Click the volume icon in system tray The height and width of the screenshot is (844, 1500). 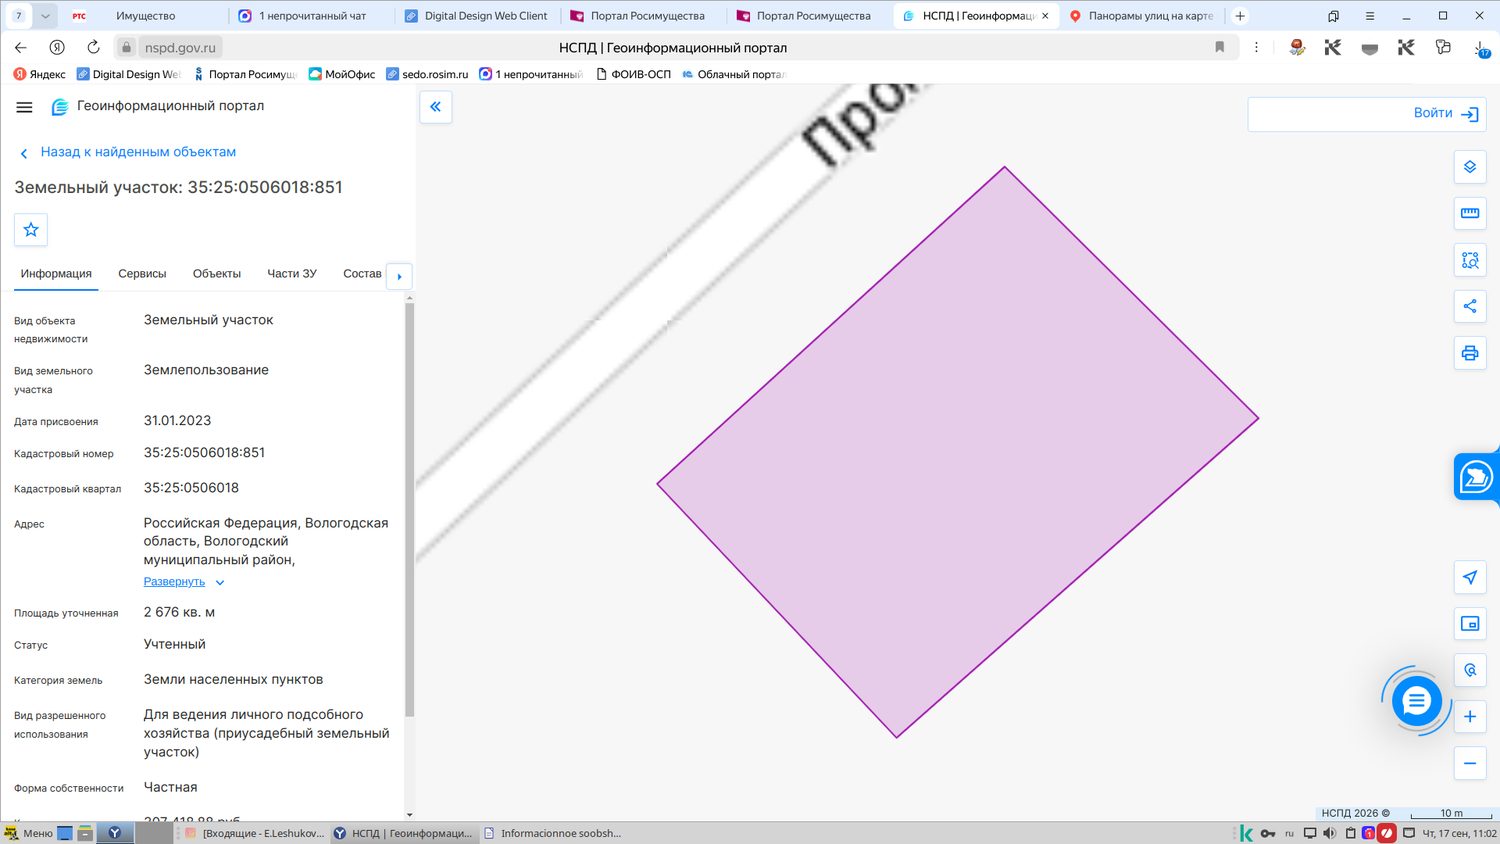(1329, 833)
